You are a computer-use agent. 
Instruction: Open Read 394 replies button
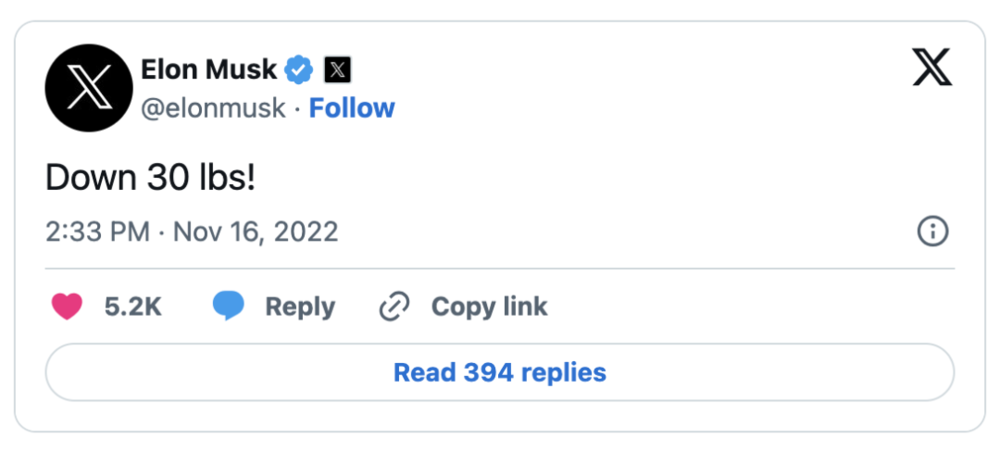click(x=500, y=373)
